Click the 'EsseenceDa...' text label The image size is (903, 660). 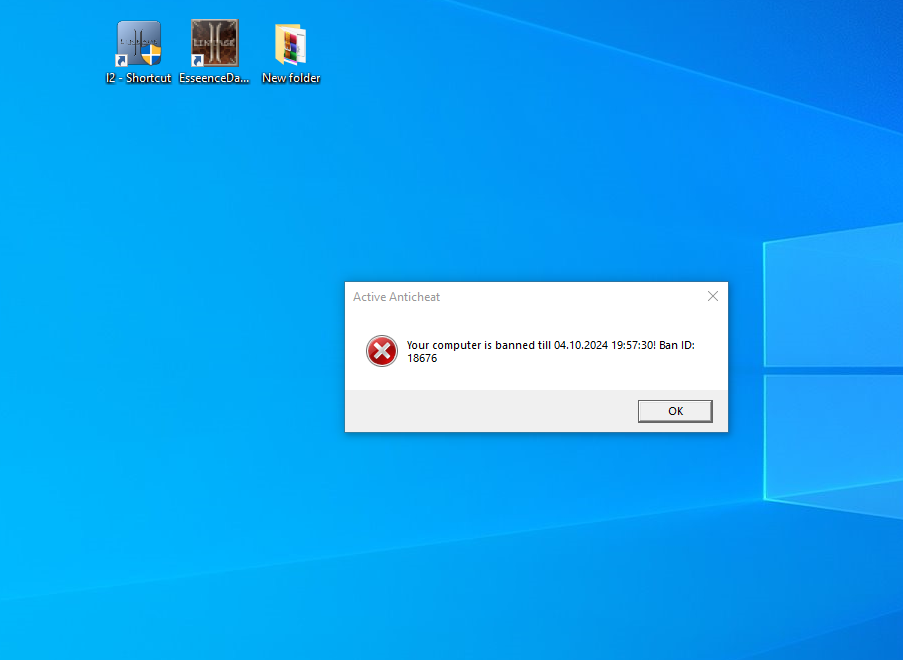[215, 78]
